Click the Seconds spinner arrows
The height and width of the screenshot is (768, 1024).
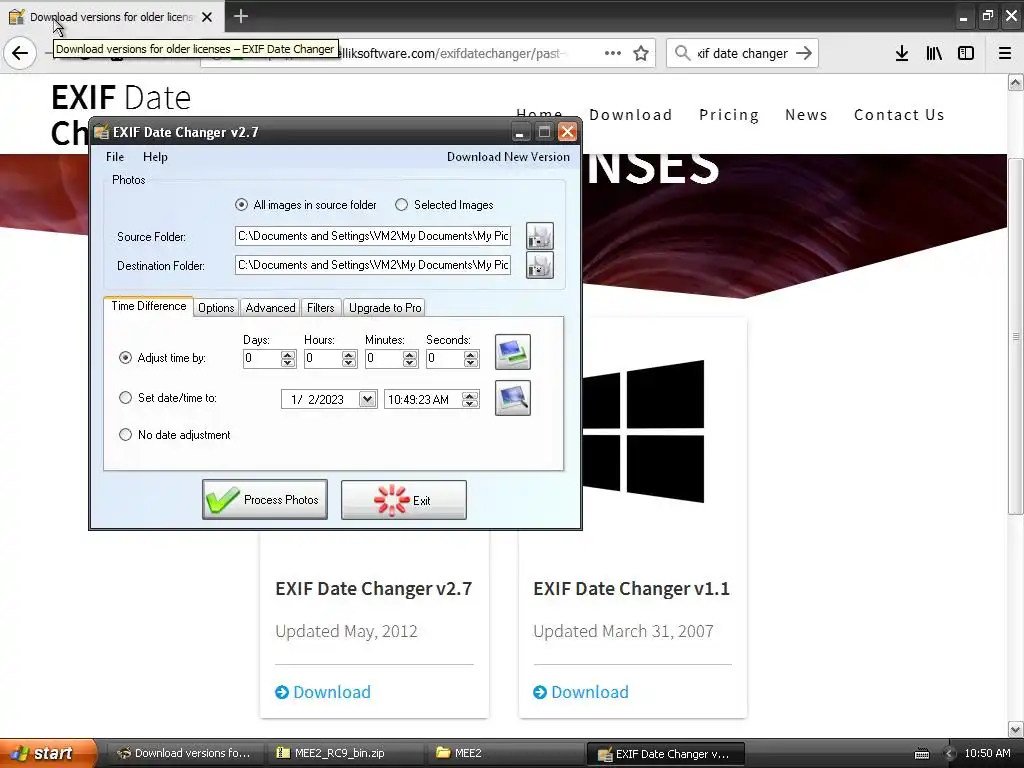coord(471,359)
